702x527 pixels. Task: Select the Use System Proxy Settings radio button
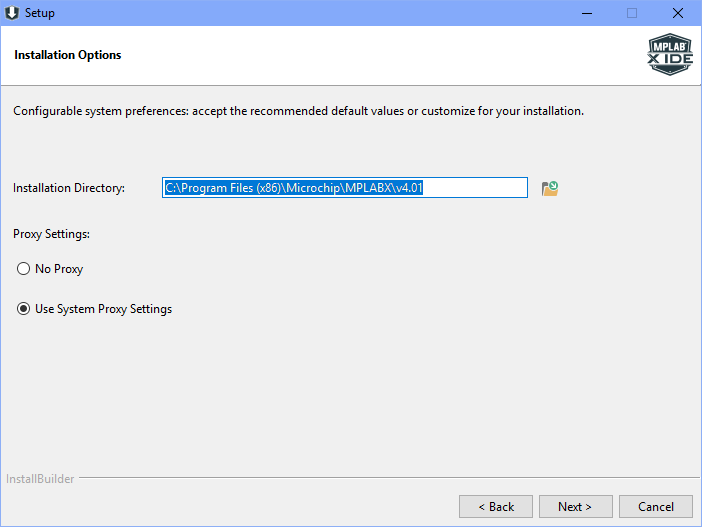(x=23, y=309)
